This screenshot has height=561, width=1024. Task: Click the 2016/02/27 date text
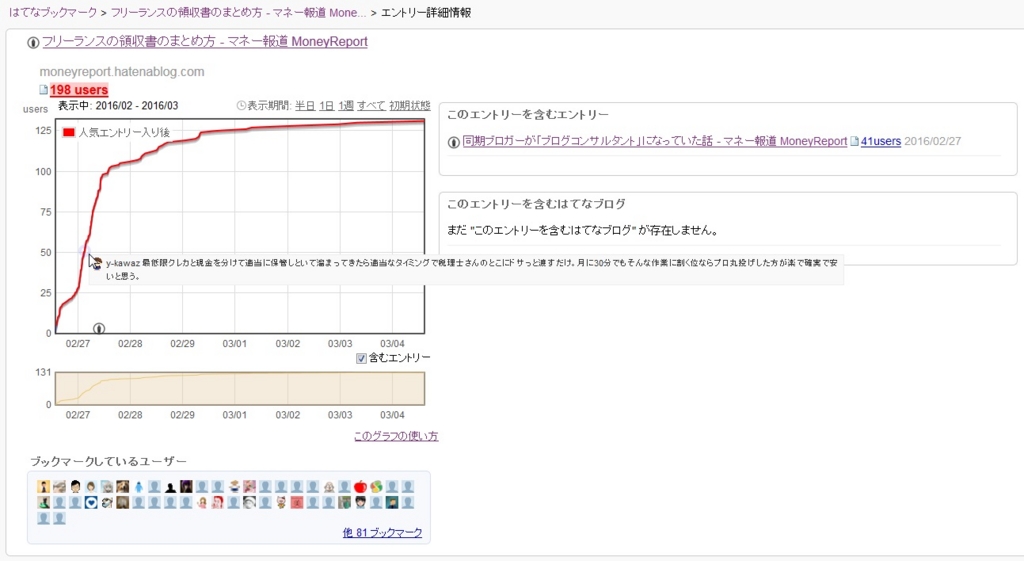click(933, 141)
